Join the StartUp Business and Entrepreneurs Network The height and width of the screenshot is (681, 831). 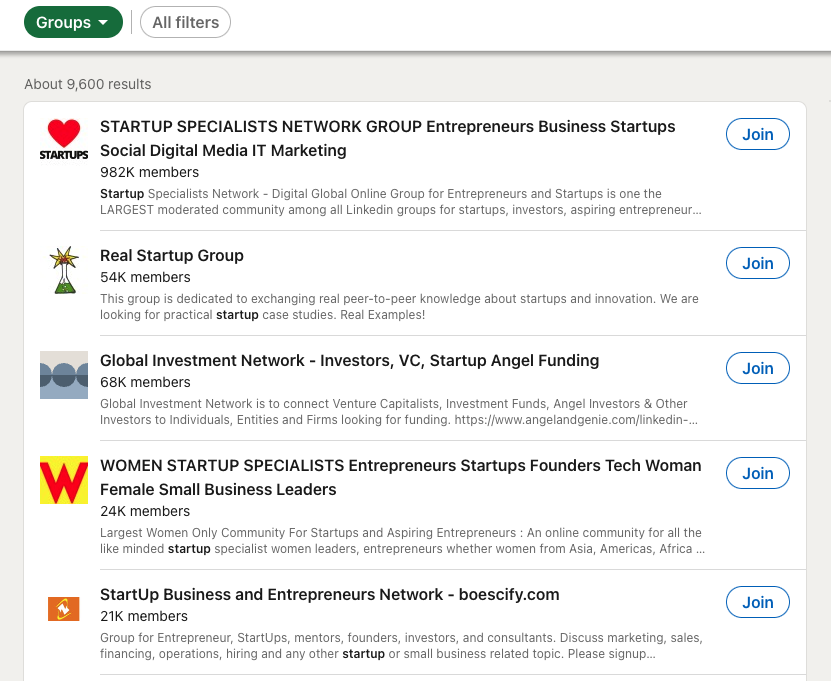(x=757, y=602)
